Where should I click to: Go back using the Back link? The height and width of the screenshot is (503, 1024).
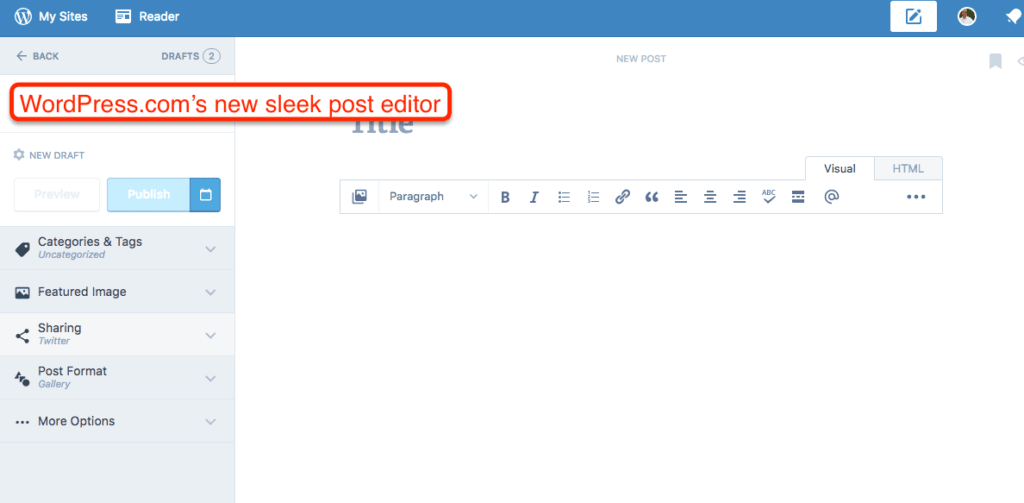coord(38,56)
